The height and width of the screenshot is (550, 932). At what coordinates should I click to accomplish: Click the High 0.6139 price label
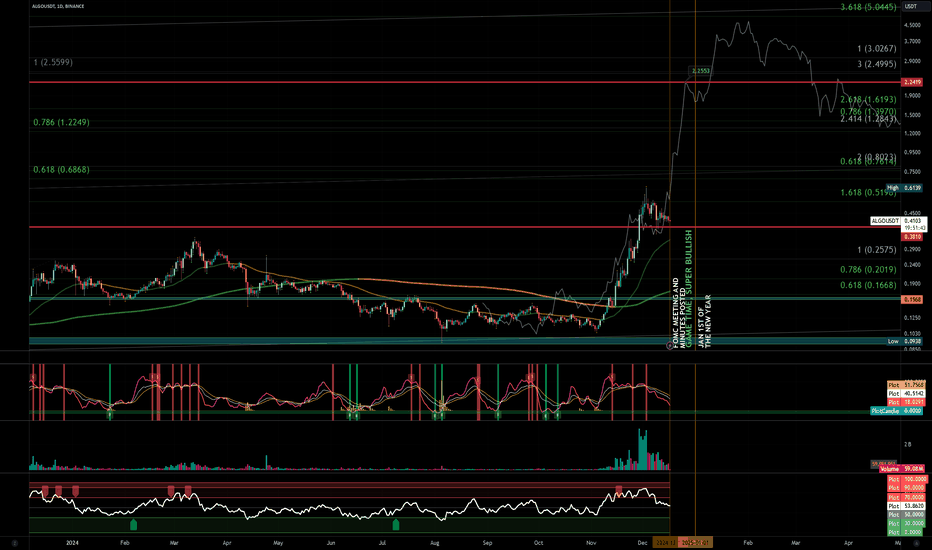903,188
